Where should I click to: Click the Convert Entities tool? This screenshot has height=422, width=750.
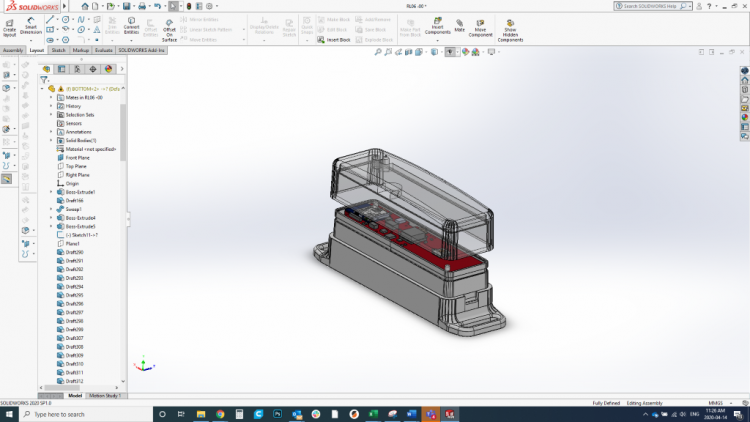[131, 26]
